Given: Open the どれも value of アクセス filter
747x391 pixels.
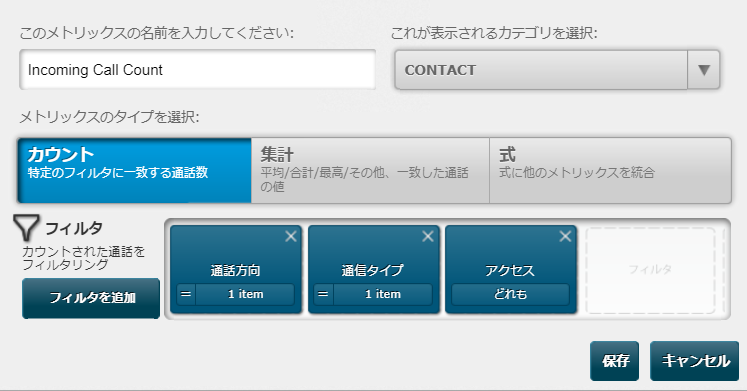Looking at the screenshot, I should pyautogui.click(x=510, y=294).
